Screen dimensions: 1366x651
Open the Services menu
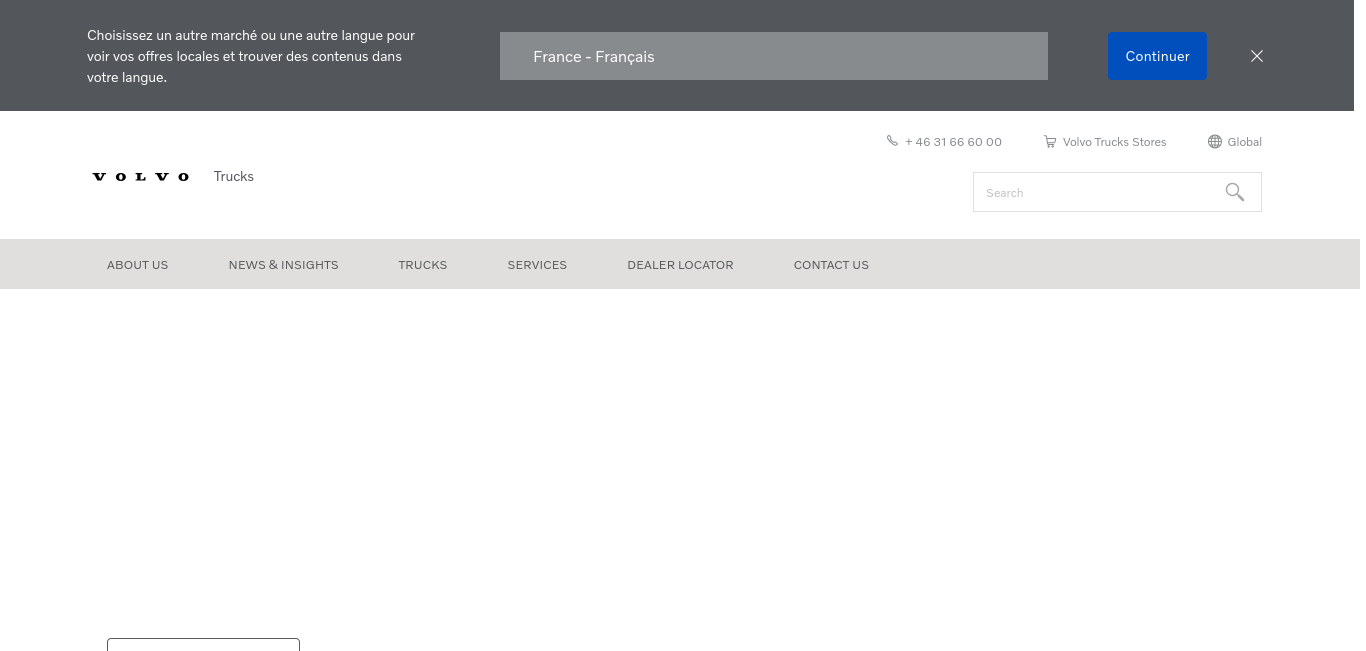point(537,265)
